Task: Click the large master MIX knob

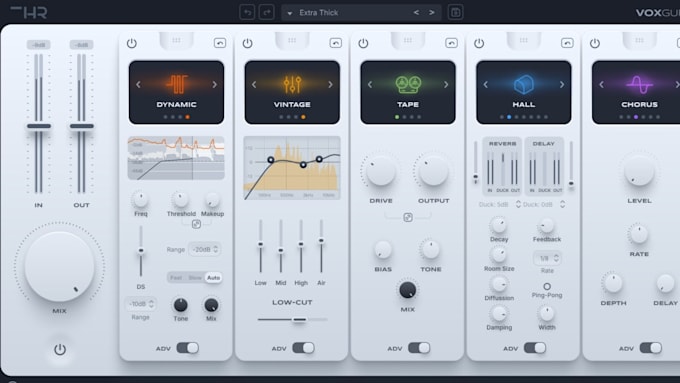Action: (x=59, y=266)
